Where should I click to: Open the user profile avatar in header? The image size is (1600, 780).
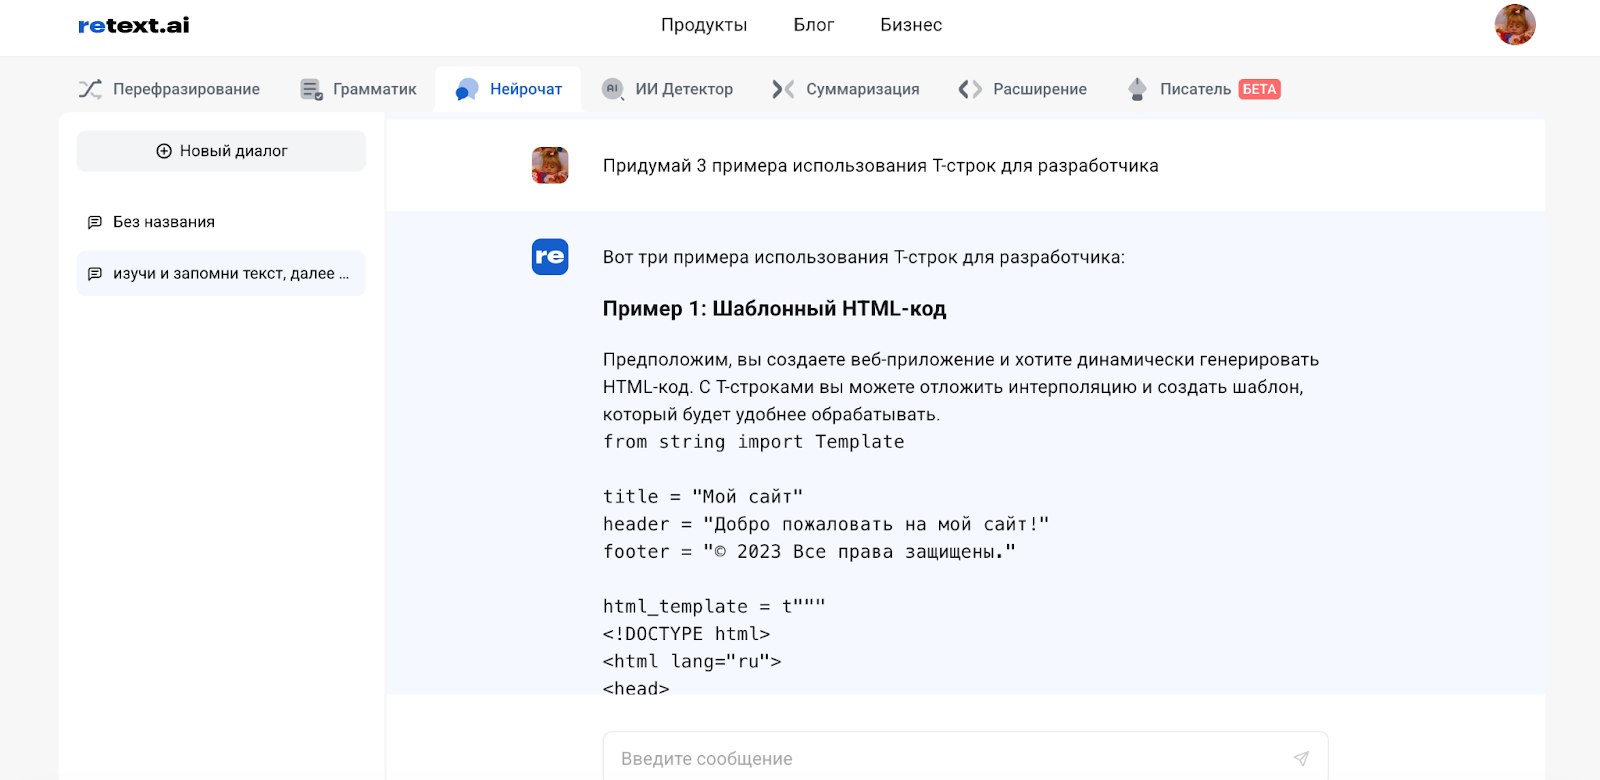click(x=1515, y=25)
